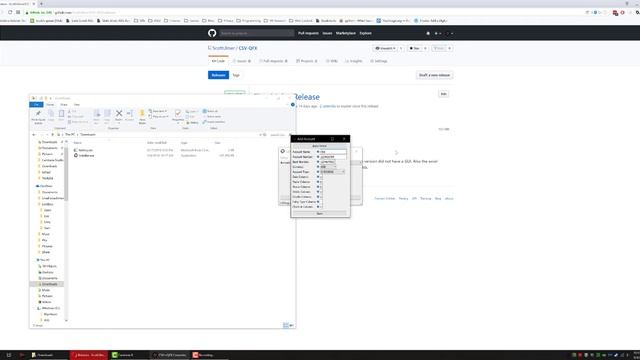This screenshot has width=640, height=360.
Task: Reload the page in the browser toolbar
Action: point(10,12)
